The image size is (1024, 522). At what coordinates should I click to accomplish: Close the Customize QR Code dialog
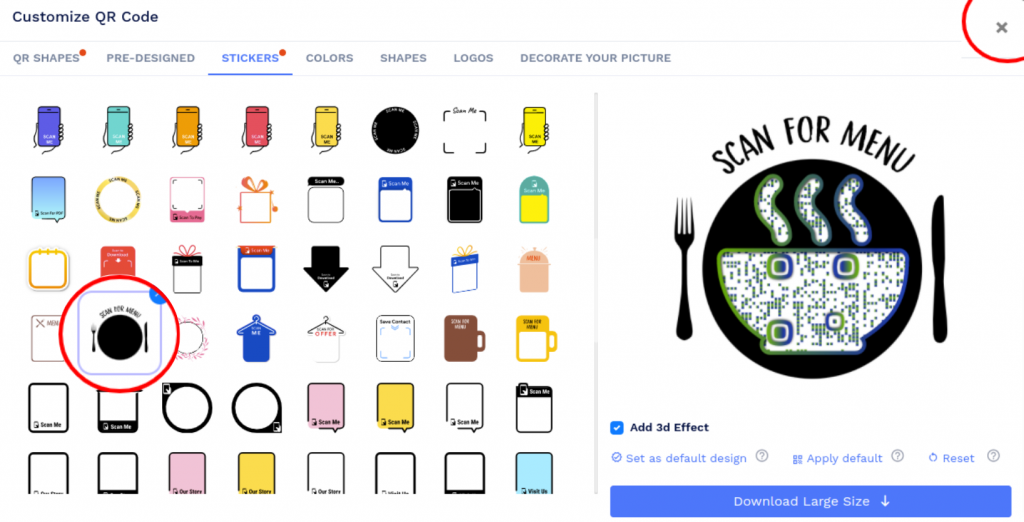tap(1001, 27)
